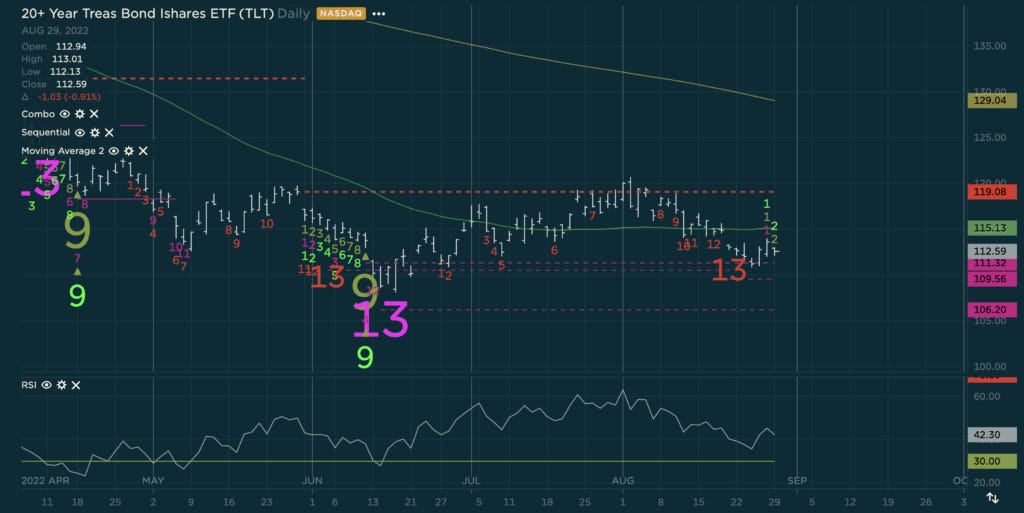Click the AUG month label on time axis
Viewport: 1024px width, 513px height.
(x=623, y=480)
